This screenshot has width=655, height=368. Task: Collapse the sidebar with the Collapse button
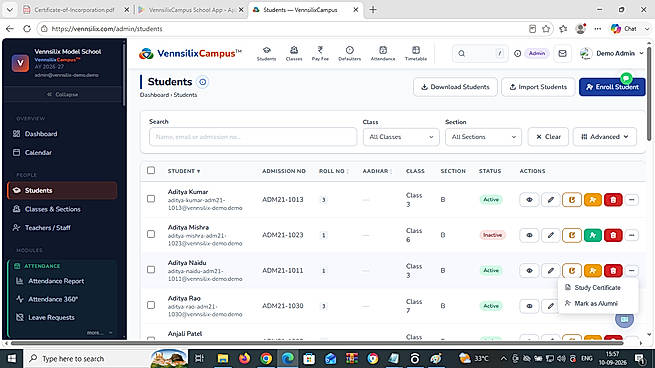click(x=63, y=94)
